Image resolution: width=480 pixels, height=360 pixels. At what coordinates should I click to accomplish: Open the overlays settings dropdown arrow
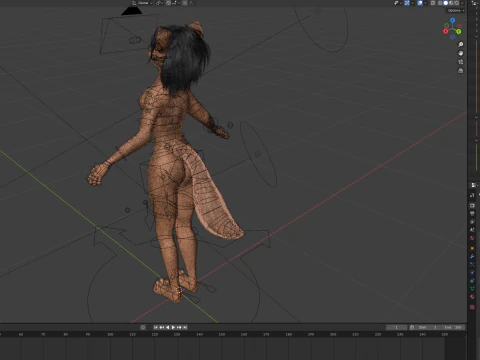(426, 3)
